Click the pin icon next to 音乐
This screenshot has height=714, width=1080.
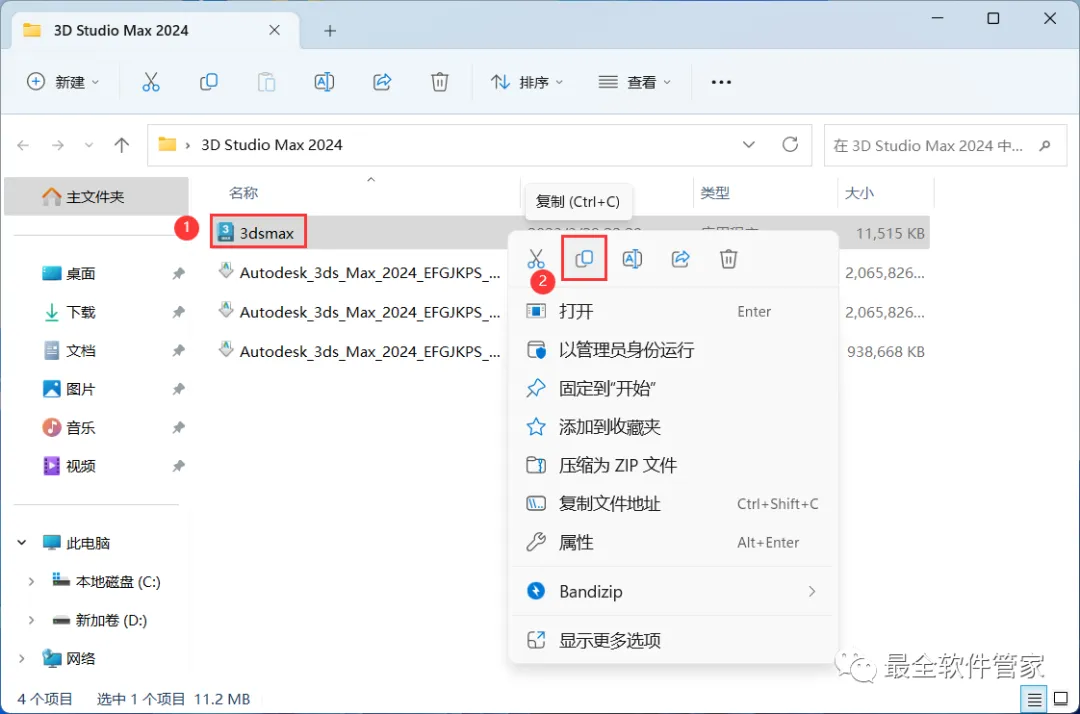(178, 428)
